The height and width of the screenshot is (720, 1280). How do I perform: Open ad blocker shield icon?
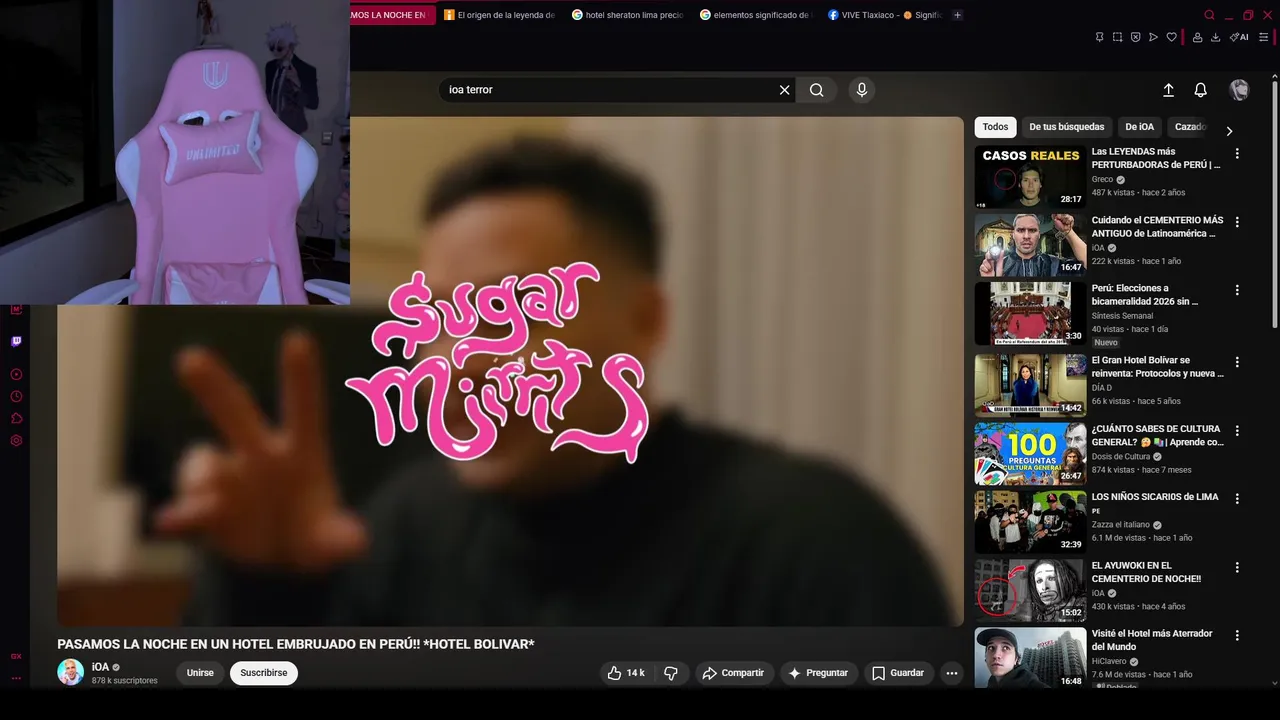tap(1135, 37)
